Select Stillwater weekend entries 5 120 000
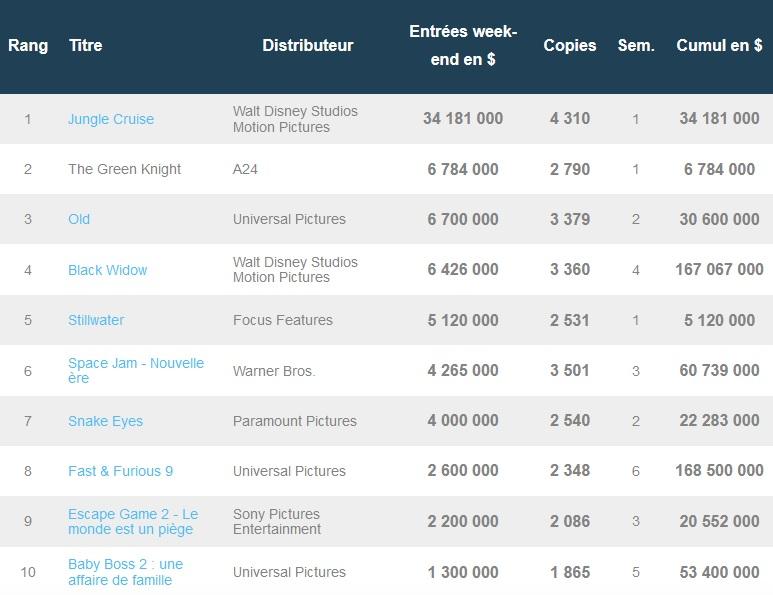The image size is (773, 595). pos(463,320)
